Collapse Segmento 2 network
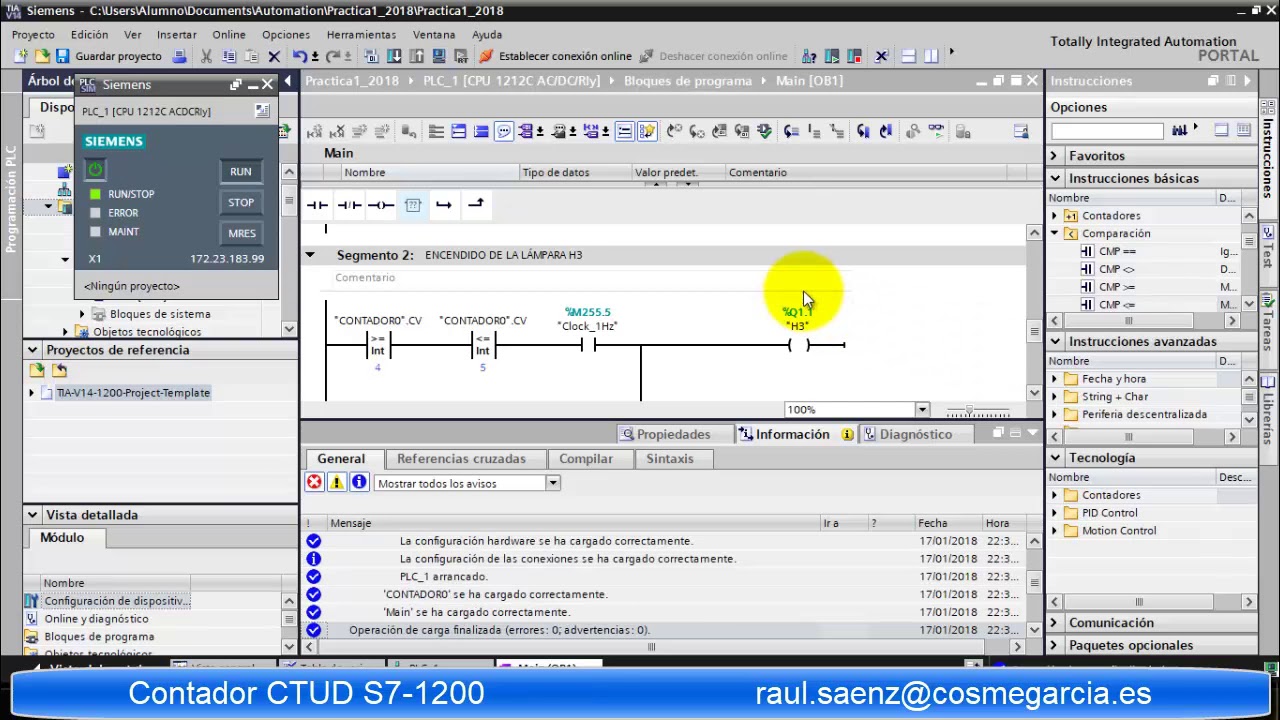The image size is (1280, 720). (310, 255)
